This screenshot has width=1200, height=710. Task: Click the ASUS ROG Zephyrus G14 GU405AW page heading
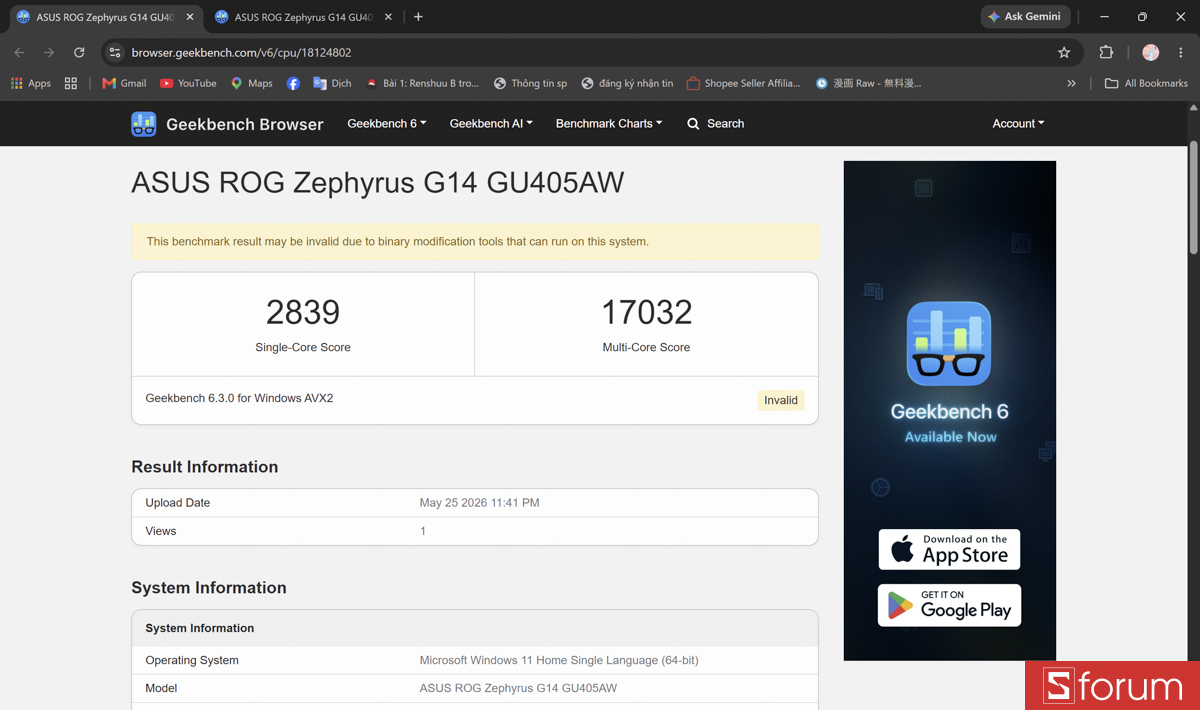[x=378, y=183]
